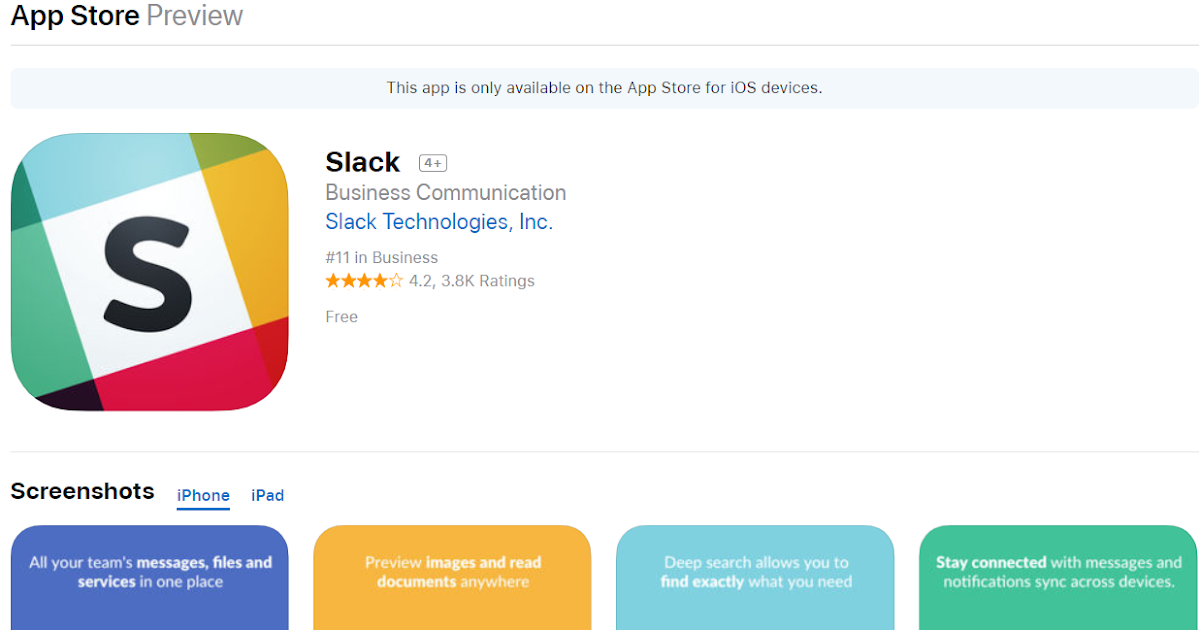Screen dimensions: 1200x630
Task: View the light blue Deep search screenshot
Action: tap(755, 577)
